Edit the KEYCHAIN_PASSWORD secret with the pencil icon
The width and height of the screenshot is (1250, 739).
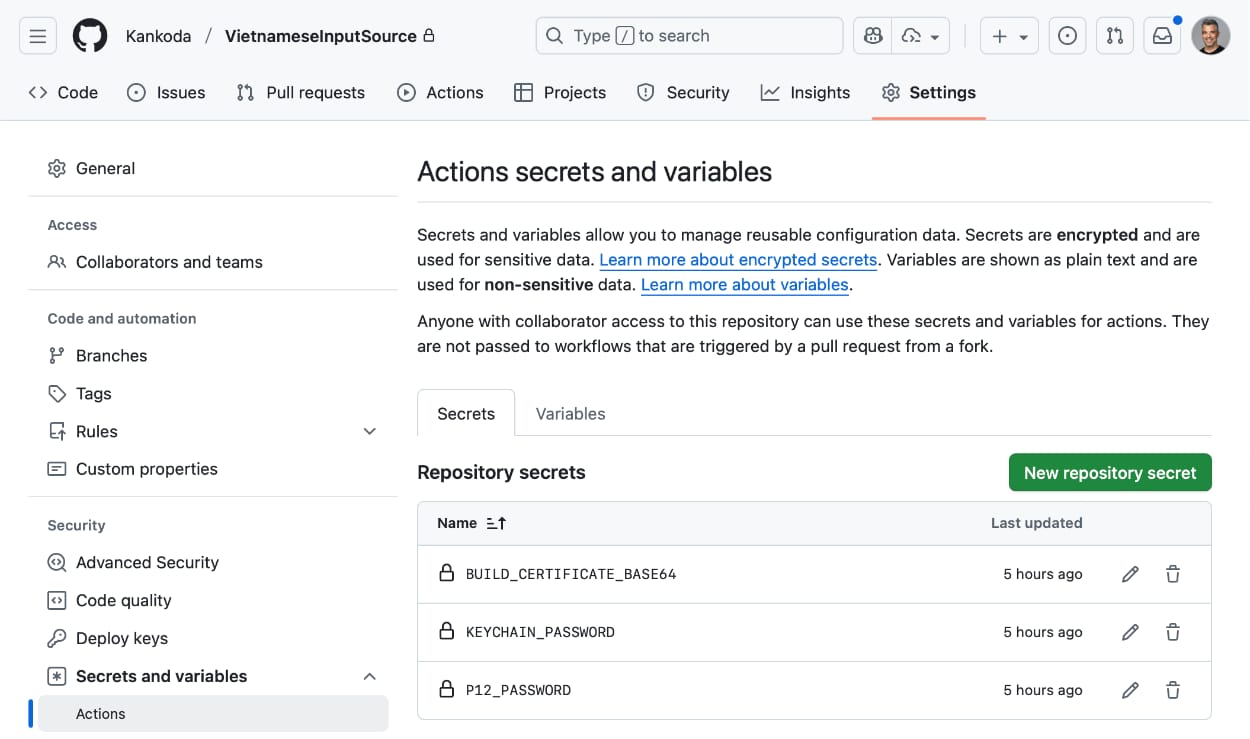click(x=1130, y=632)
